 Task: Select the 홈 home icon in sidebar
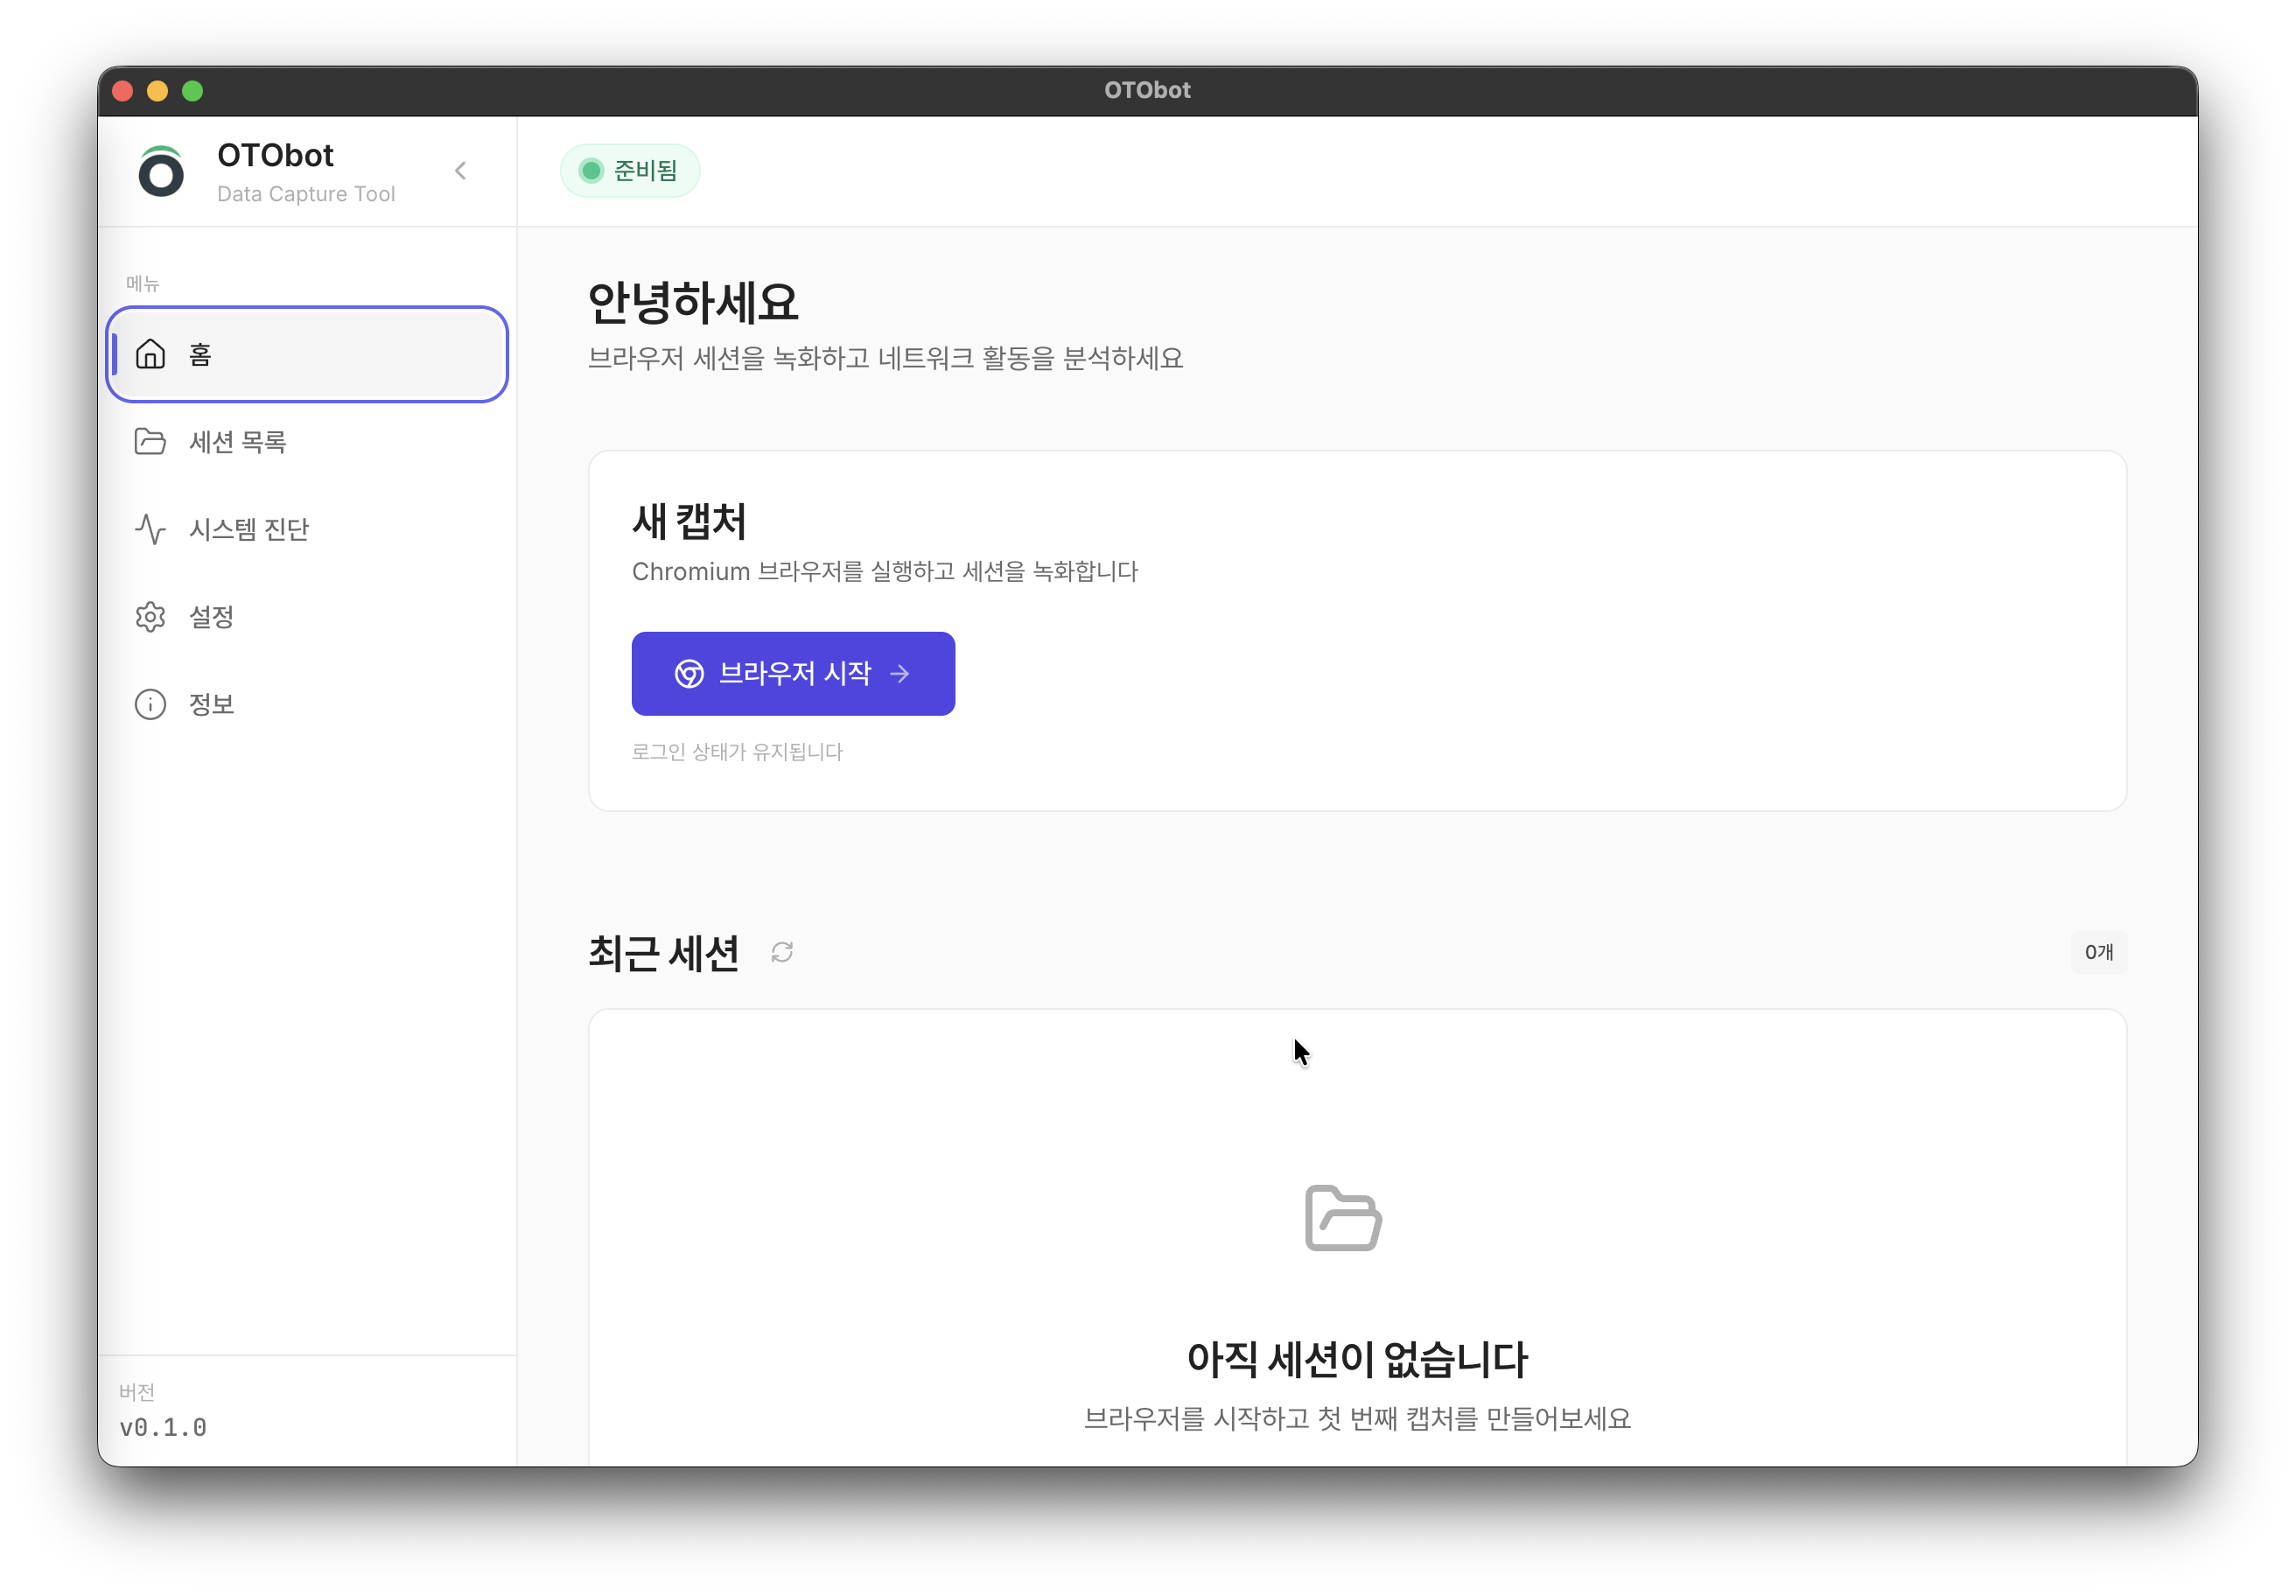click(x=151, y=354)
